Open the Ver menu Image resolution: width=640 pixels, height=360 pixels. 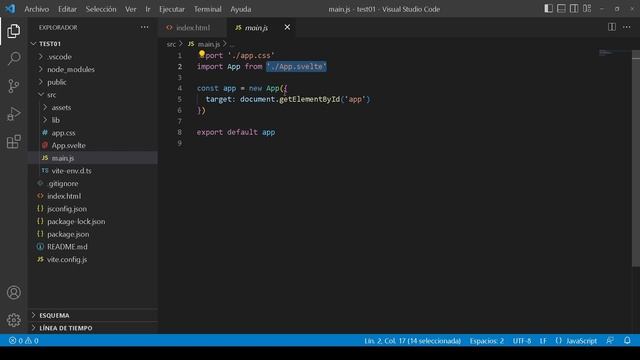(x=131, y=9)
